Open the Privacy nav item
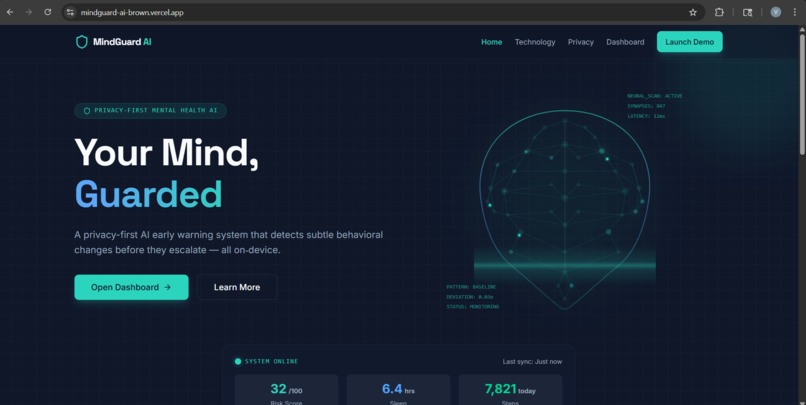This screenshot has width=806, height=405. [x=580, y=42]
